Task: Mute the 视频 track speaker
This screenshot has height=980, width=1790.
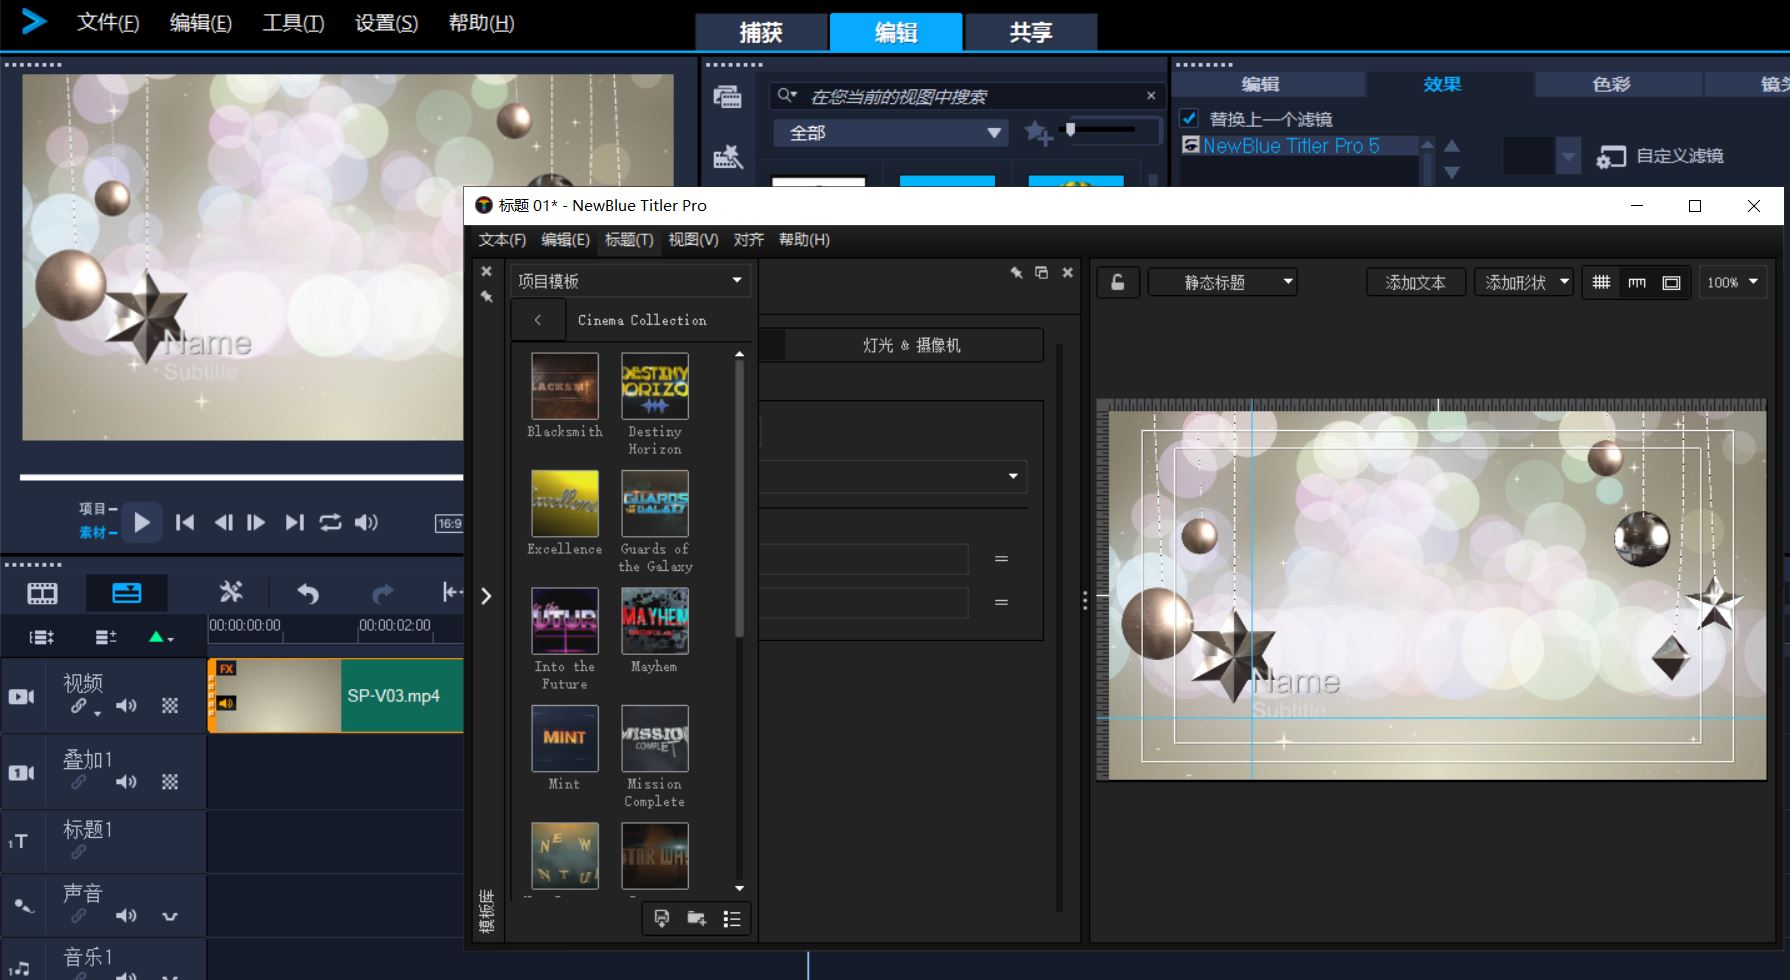Action: (x=126, y=706)
